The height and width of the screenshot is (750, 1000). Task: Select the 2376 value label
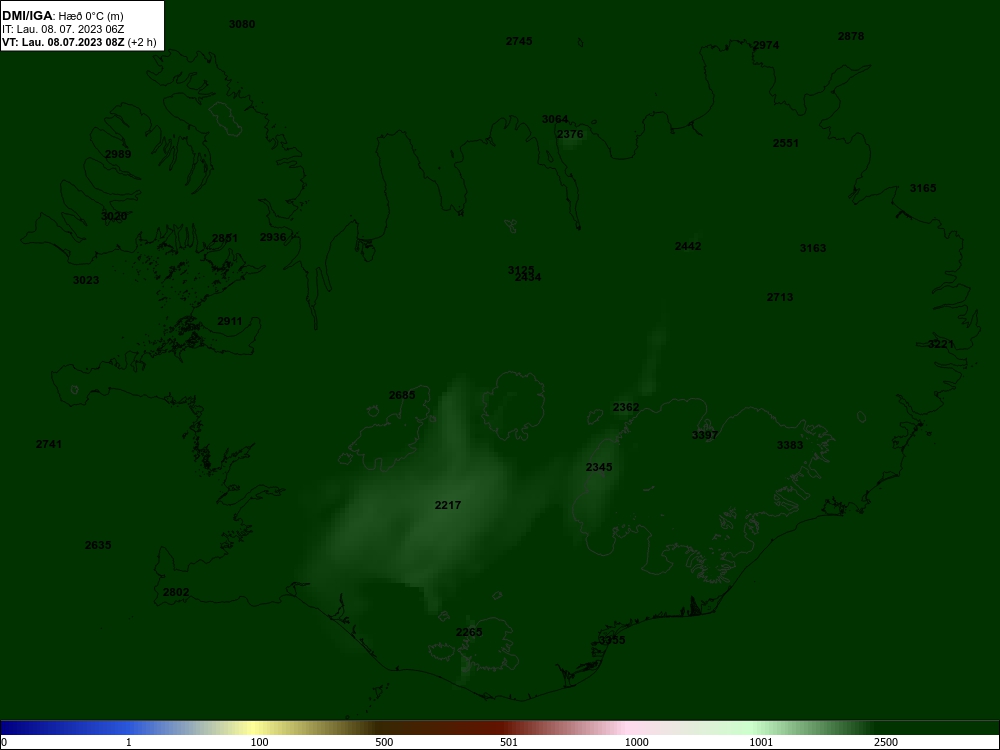point(570,134)
